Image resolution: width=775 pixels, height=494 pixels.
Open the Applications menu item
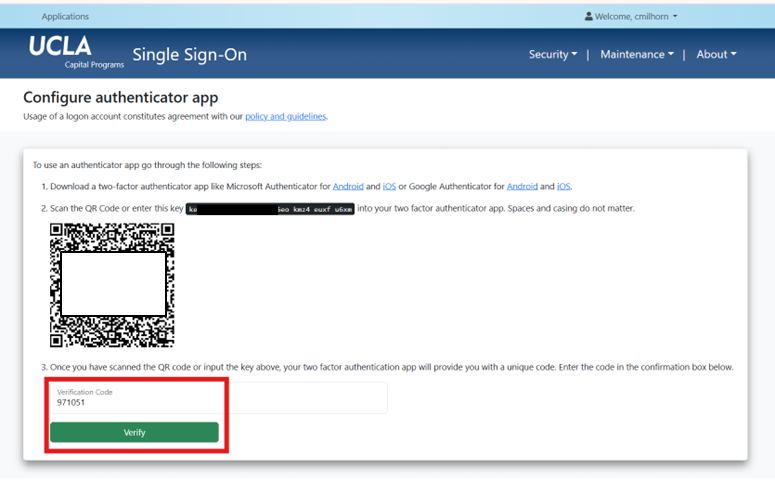65,16
